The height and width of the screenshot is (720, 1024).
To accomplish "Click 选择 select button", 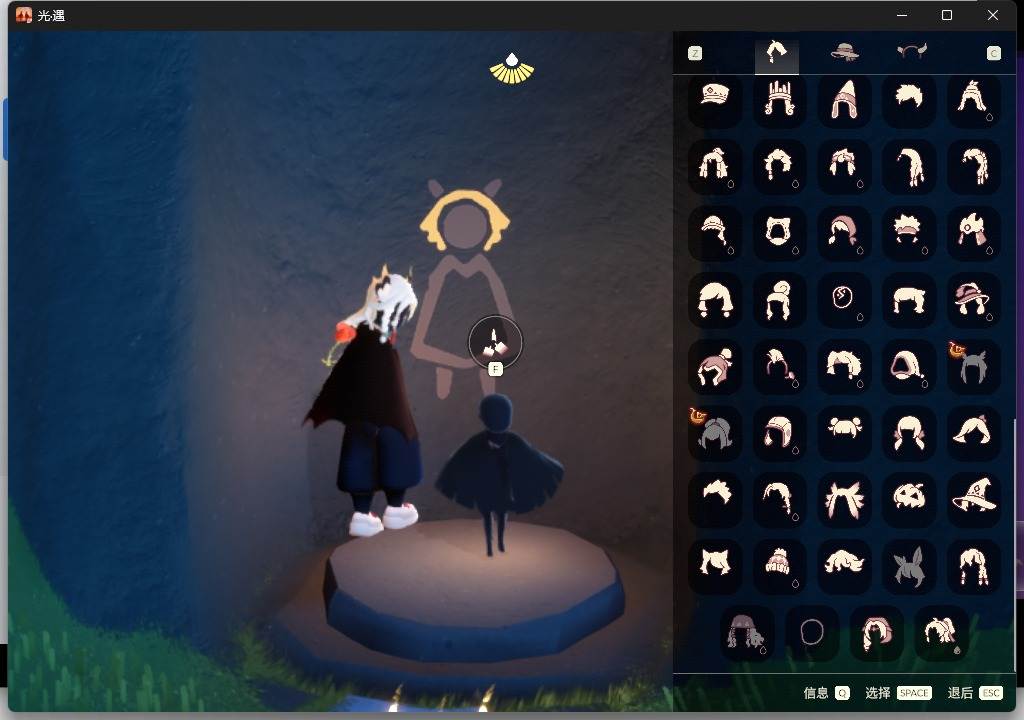I will 878,693.
